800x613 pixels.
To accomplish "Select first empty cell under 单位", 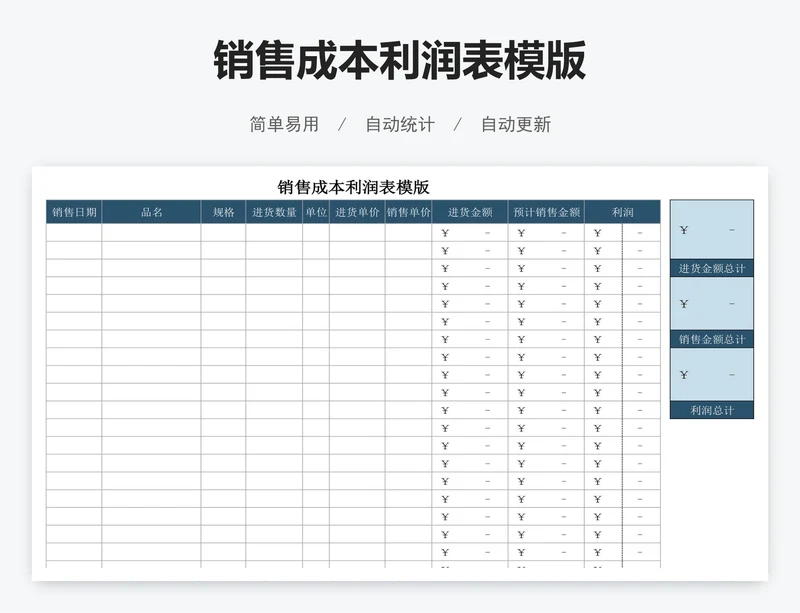I will [x=316, y=233].
